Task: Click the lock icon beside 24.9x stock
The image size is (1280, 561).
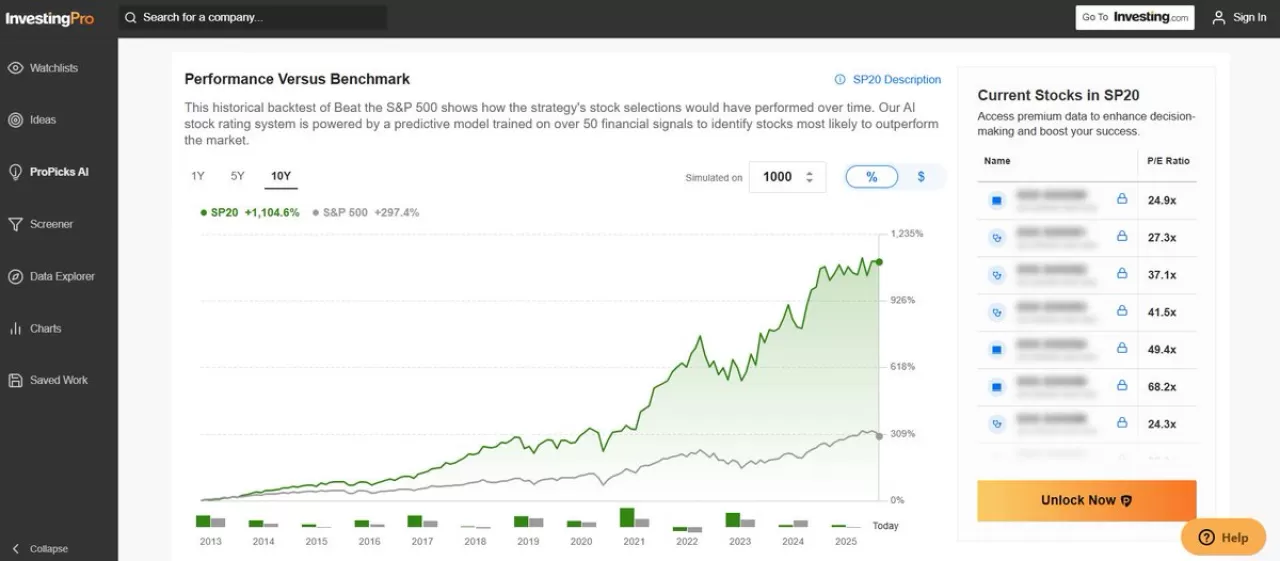Action: (x=1122, y=200)
